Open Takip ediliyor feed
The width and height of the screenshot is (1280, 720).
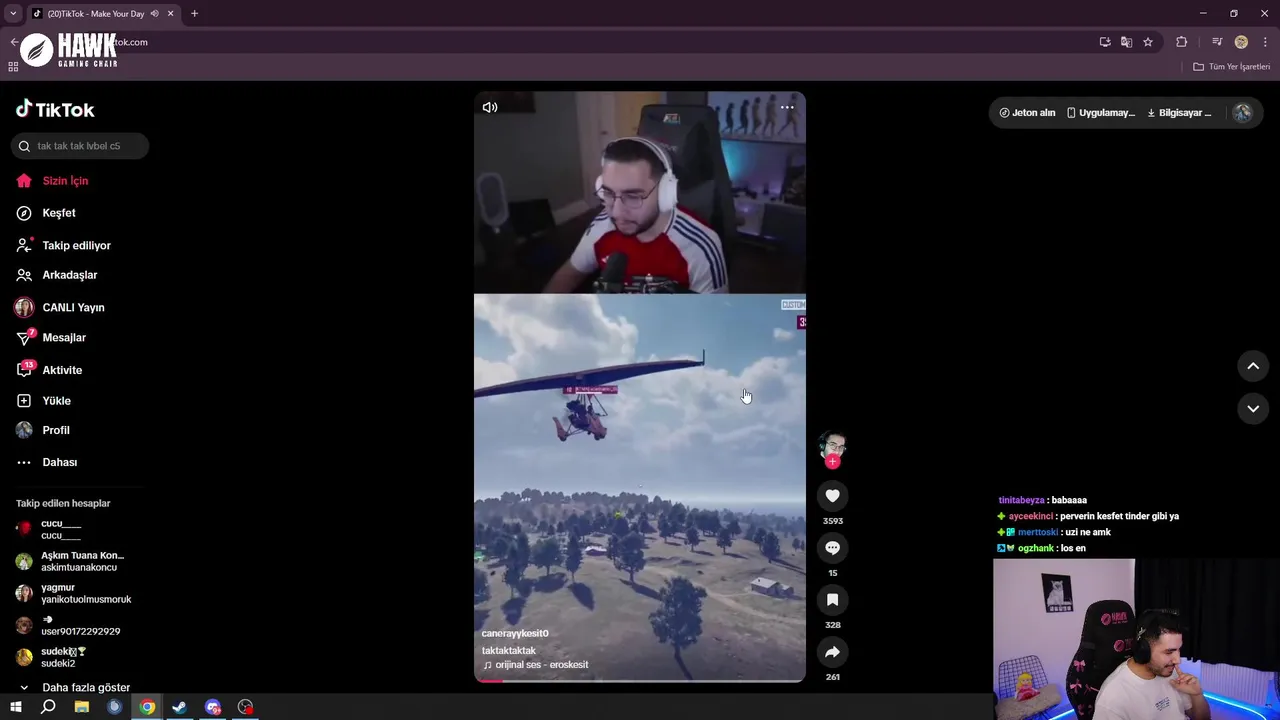click(76, 246)
